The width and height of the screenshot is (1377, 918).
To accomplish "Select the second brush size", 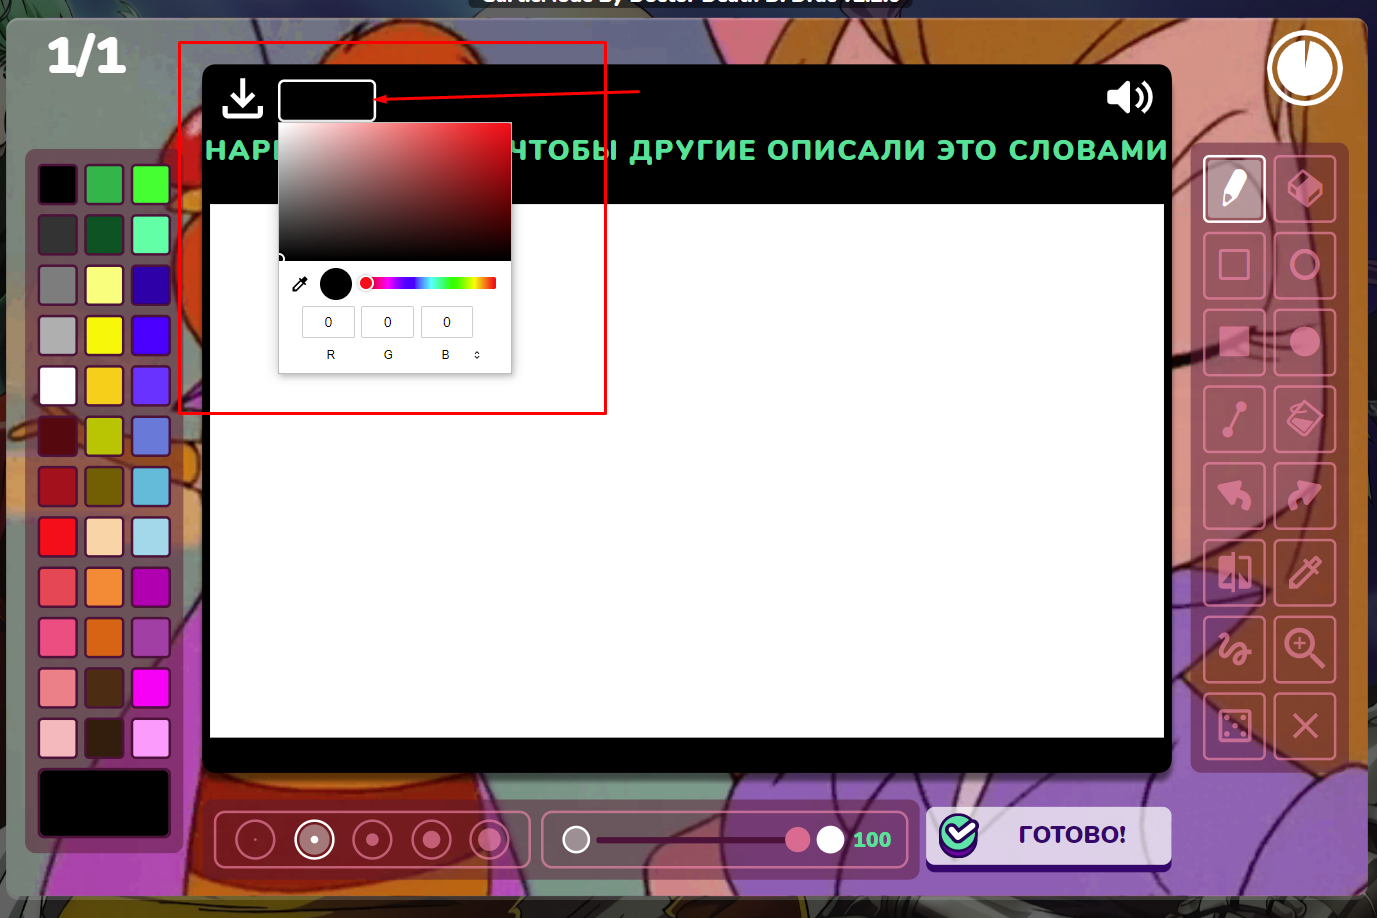I will point(314,840).
